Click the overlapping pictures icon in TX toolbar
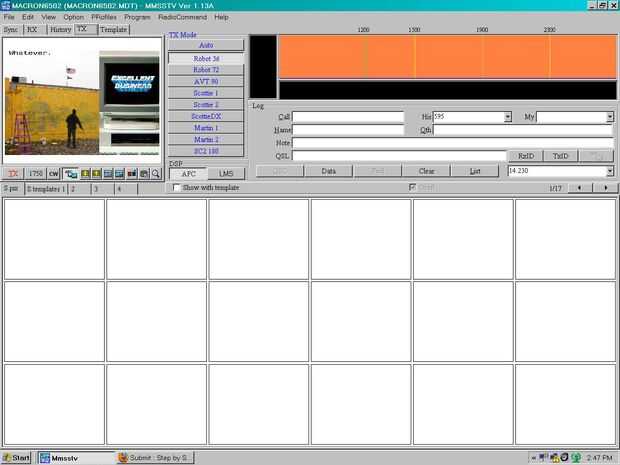The height and width of the screenshot is (465, 620). click(71, 174)
